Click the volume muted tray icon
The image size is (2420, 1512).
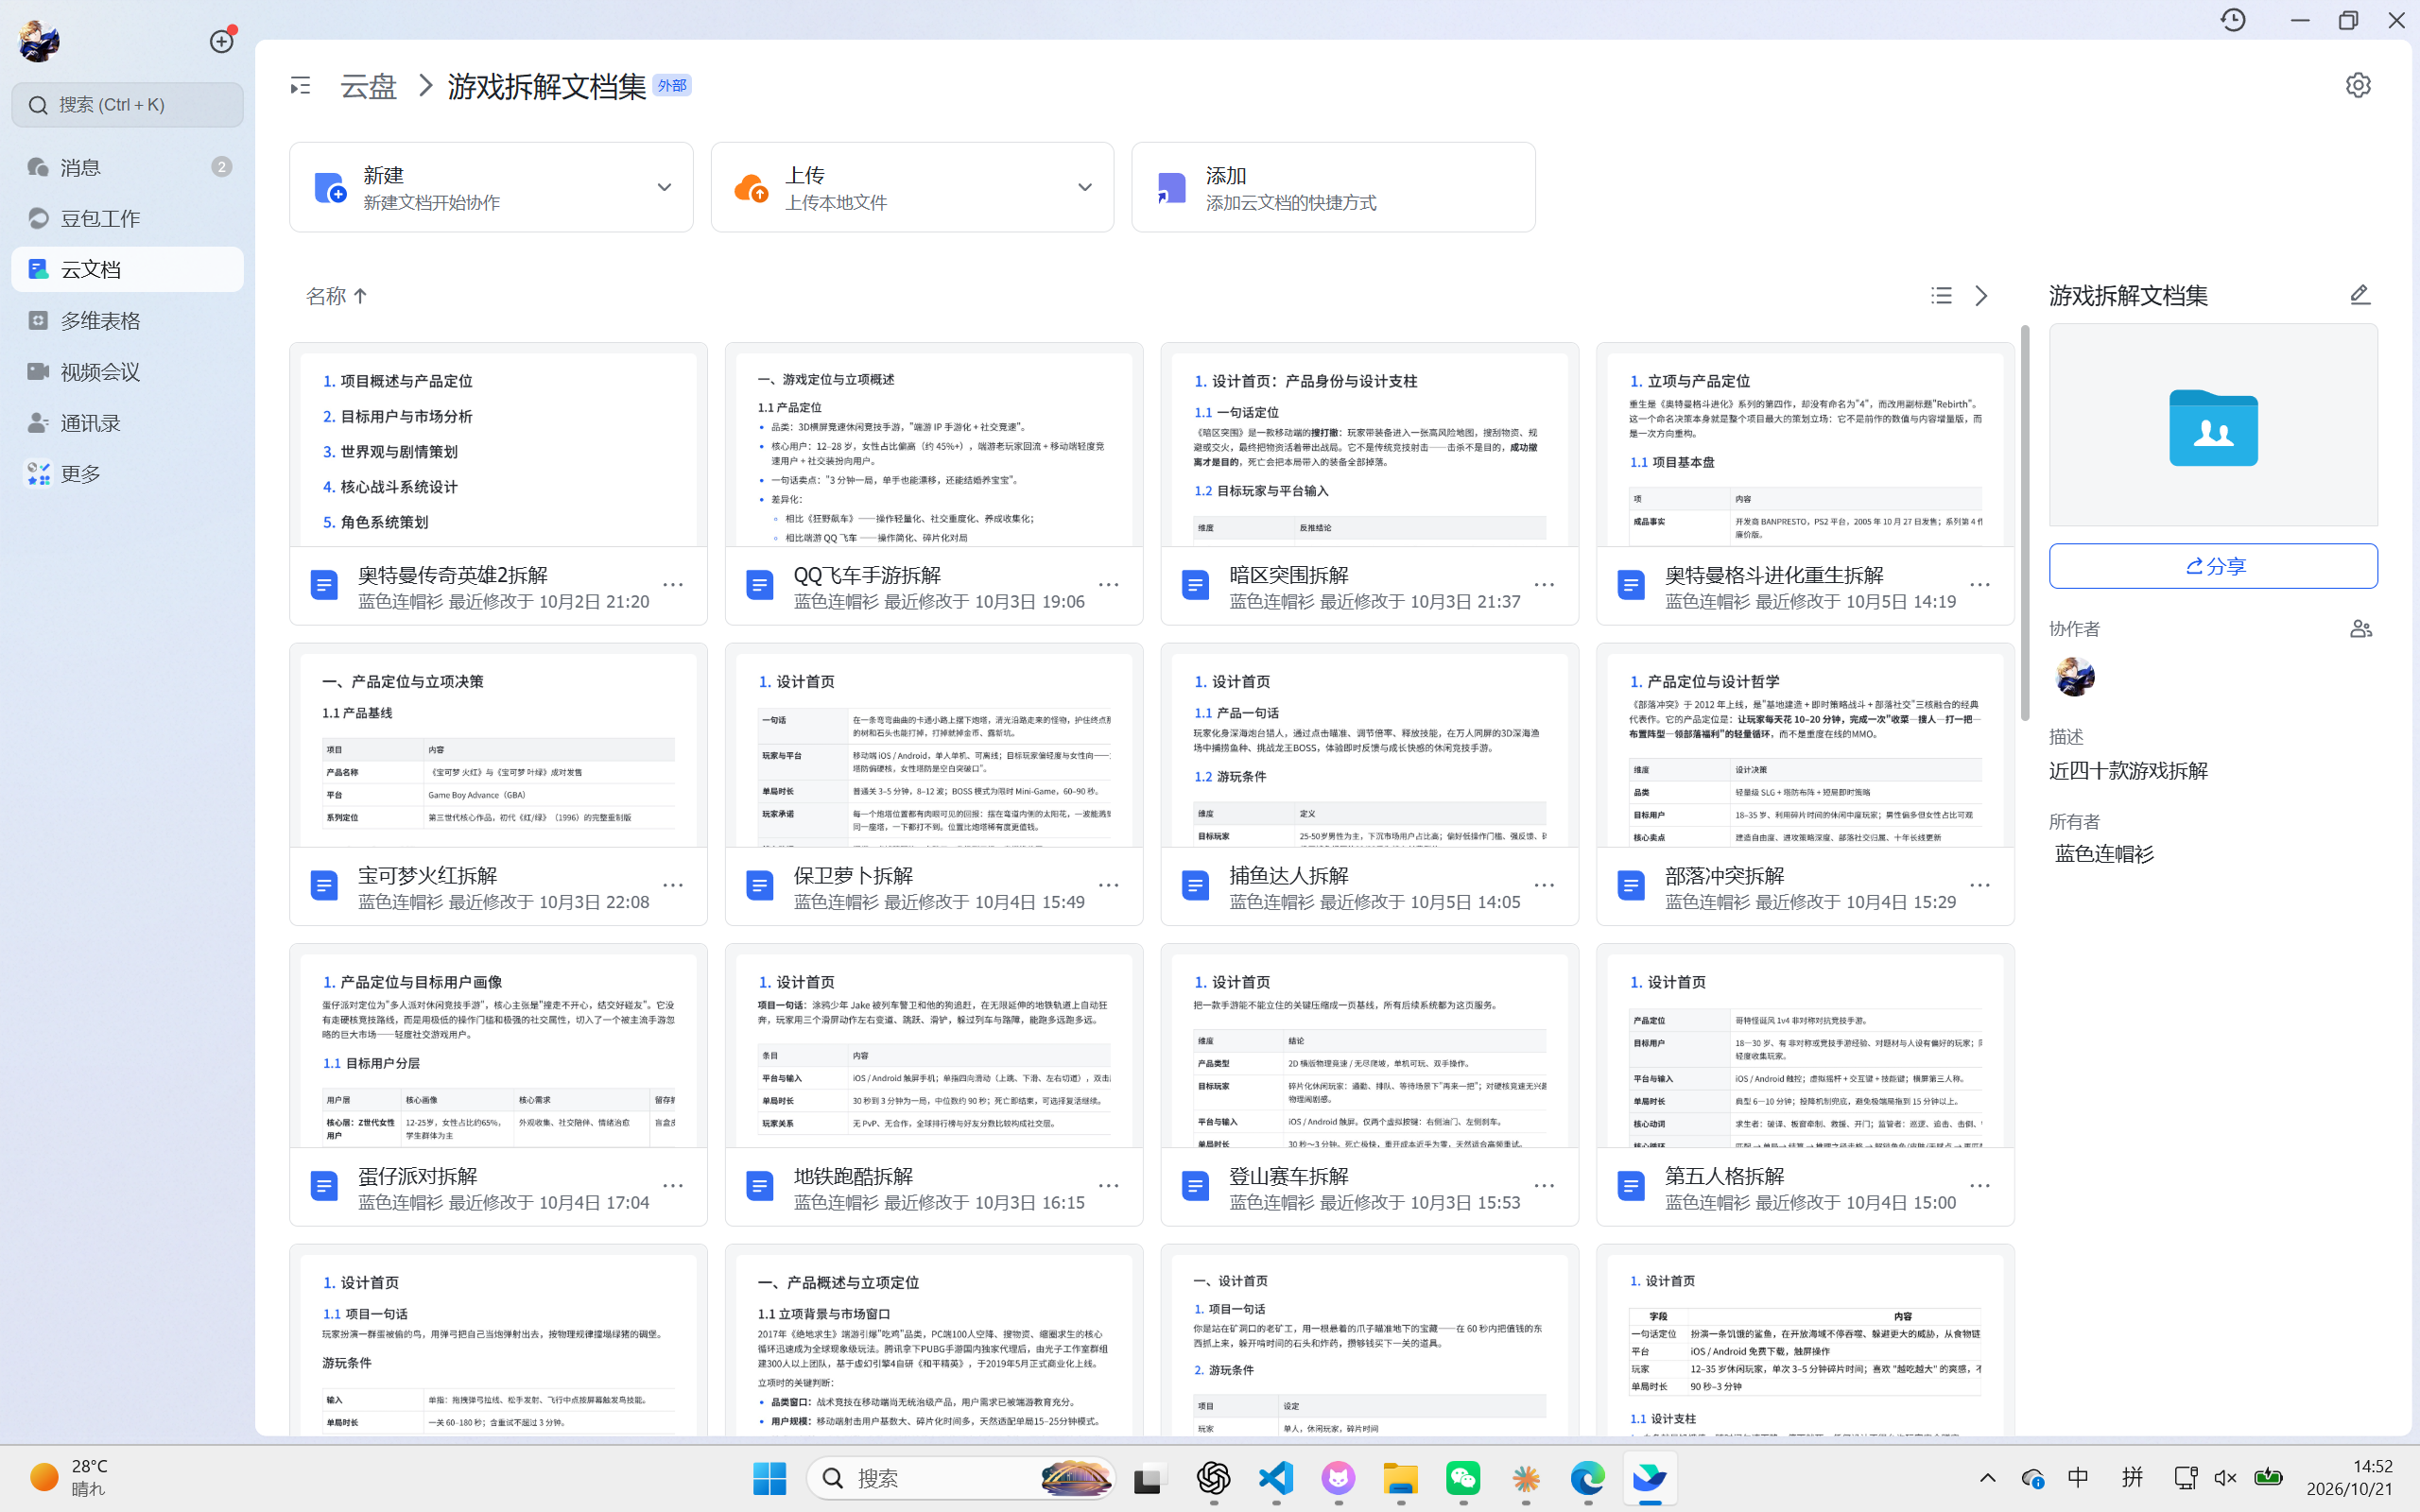pyautogui.click(x=2225, y=1478)
